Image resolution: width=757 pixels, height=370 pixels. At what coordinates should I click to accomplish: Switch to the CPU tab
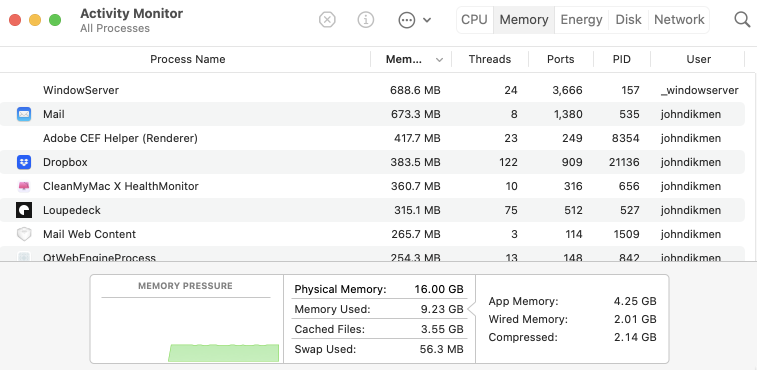pos(475,20)
